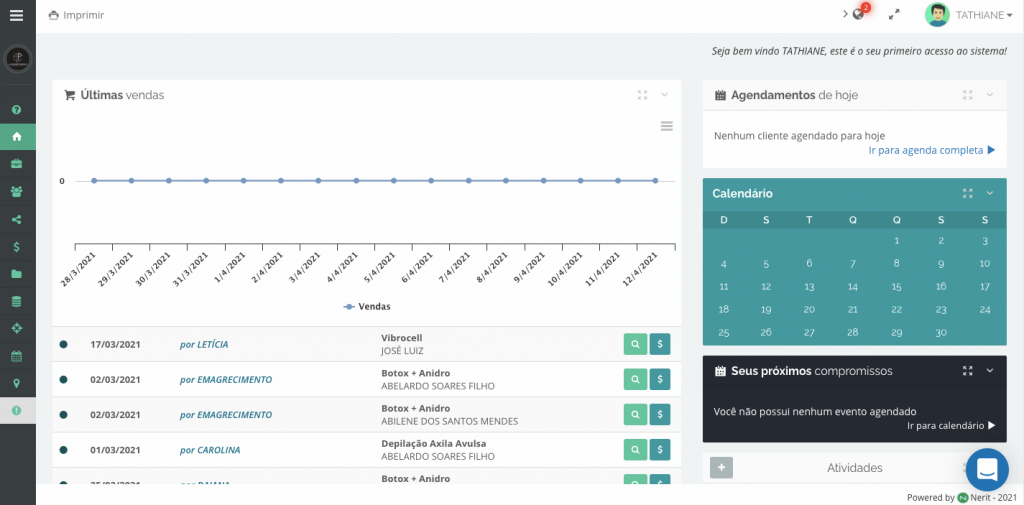Click the dollar sign financial sidebar icon
Viewport: 1024px width, 505px height.
(17, 246)
